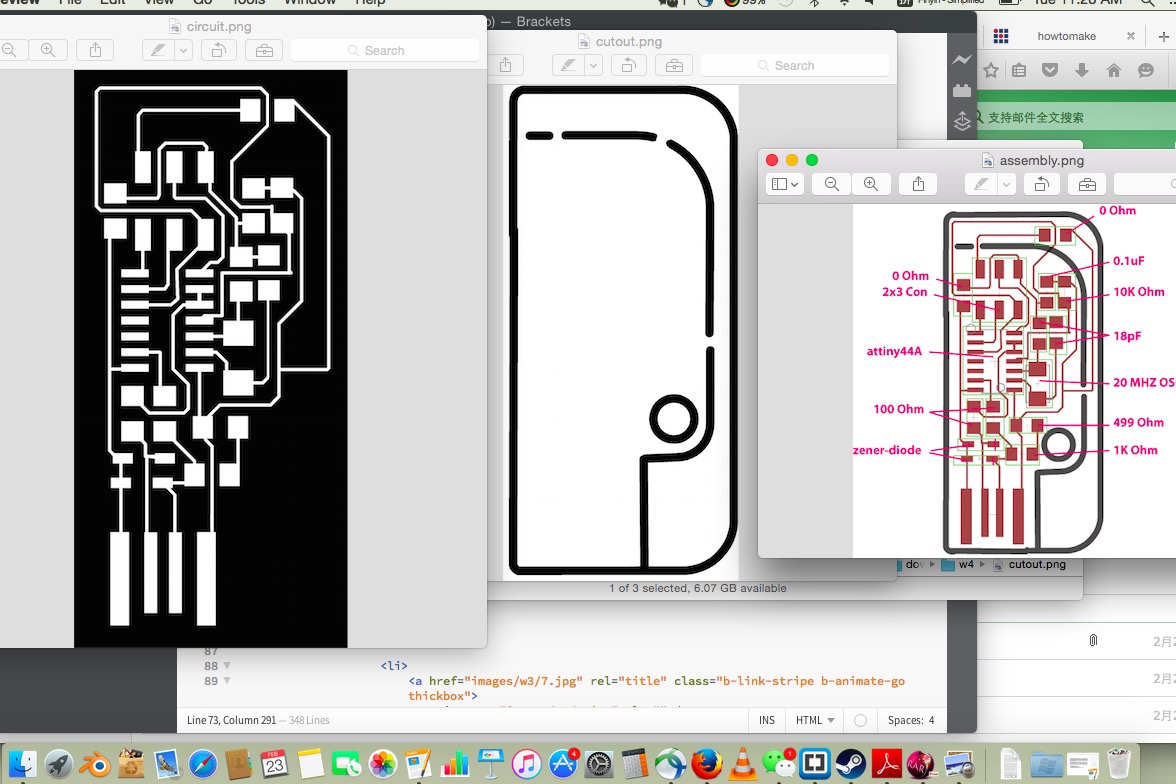Click highlight tool in circuit.png toolbar

158,50
